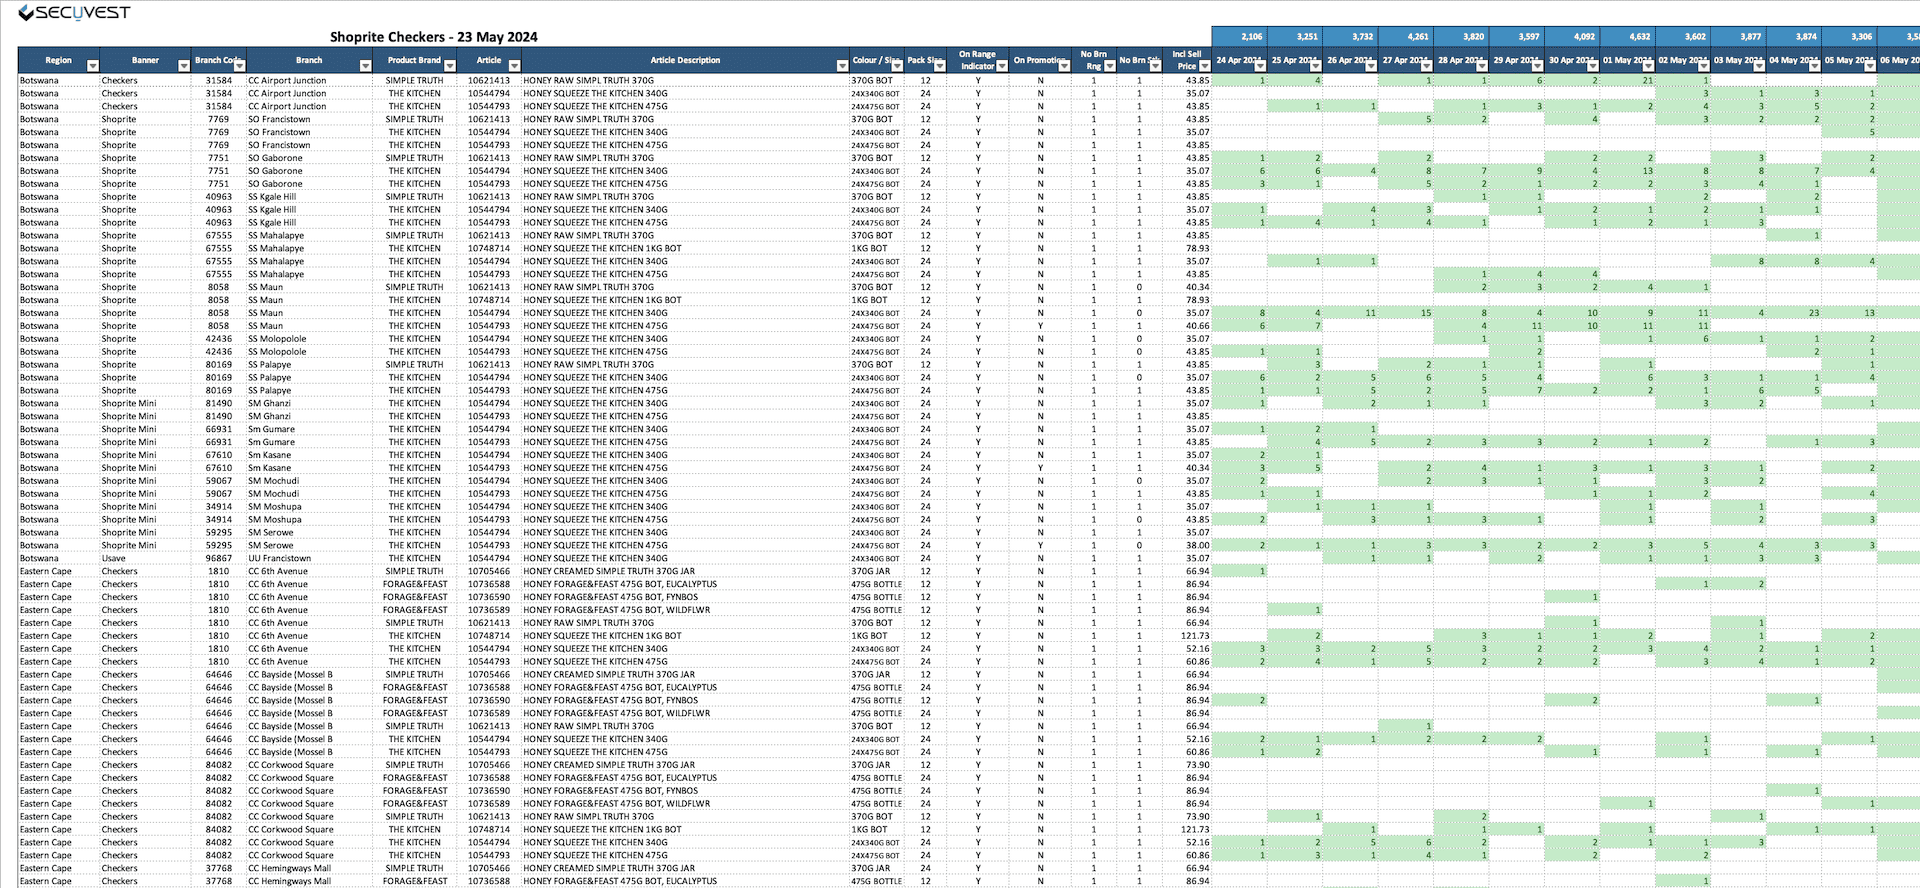
Task: Open the 25 Apr column filter dropdown
Action: click(x=1315, y=66)
